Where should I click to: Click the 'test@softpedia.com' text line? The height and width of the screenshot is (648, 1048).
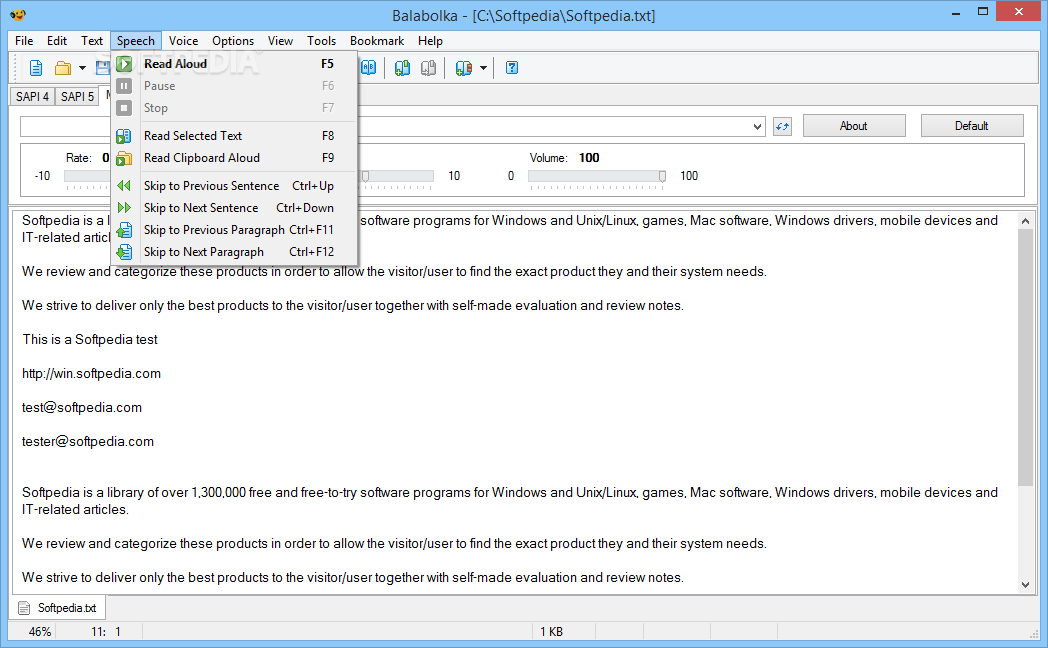click(82, 408)
